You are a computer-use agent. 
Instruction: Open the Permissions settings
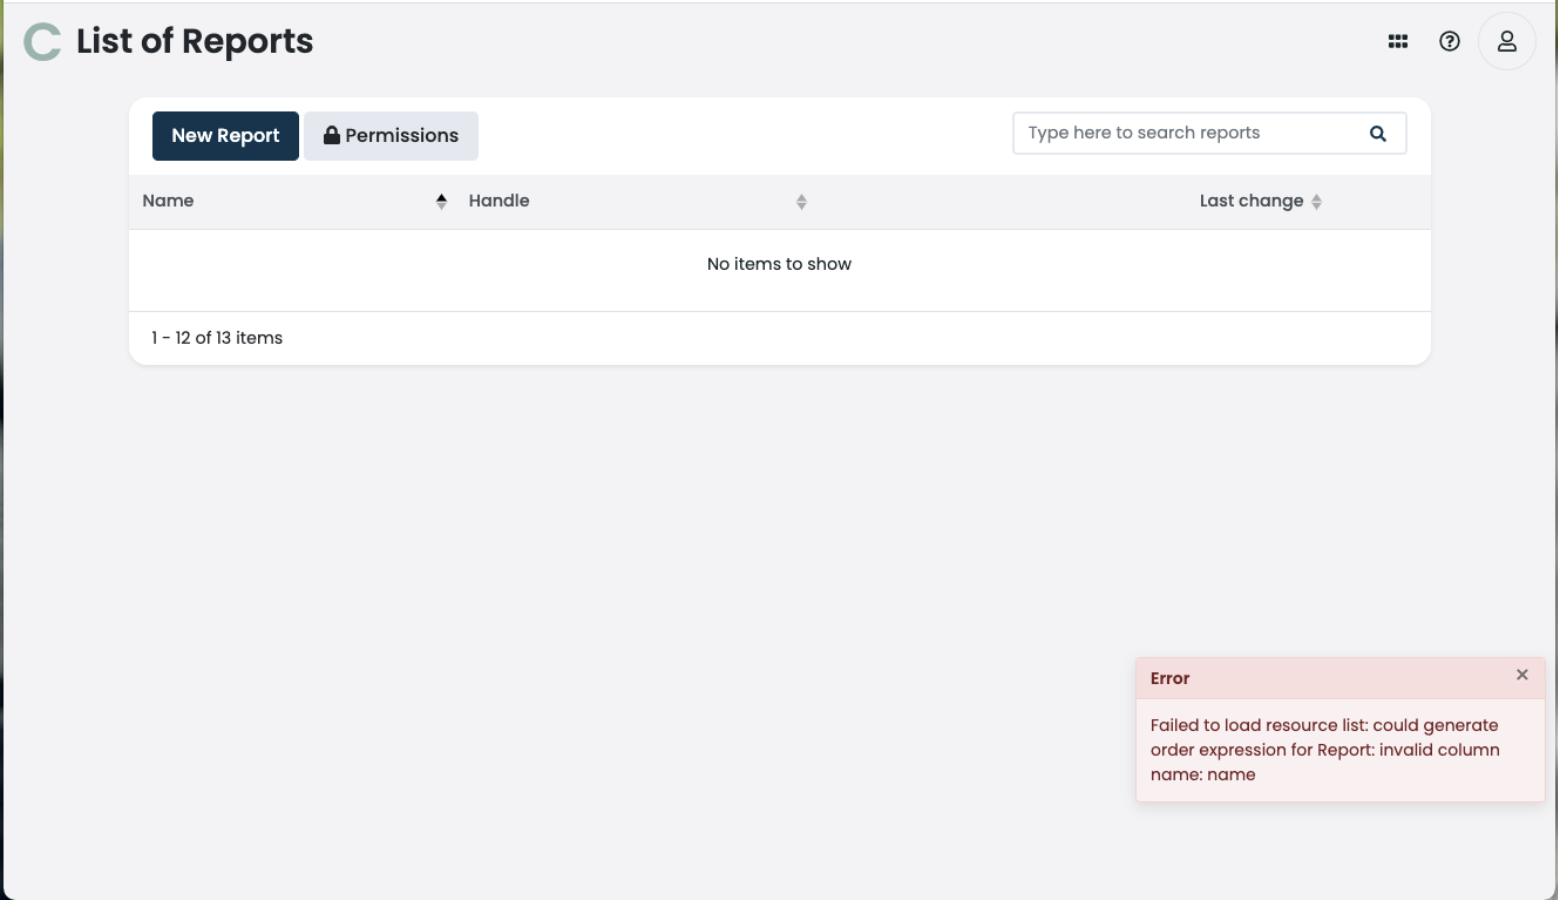pos(391,135)
